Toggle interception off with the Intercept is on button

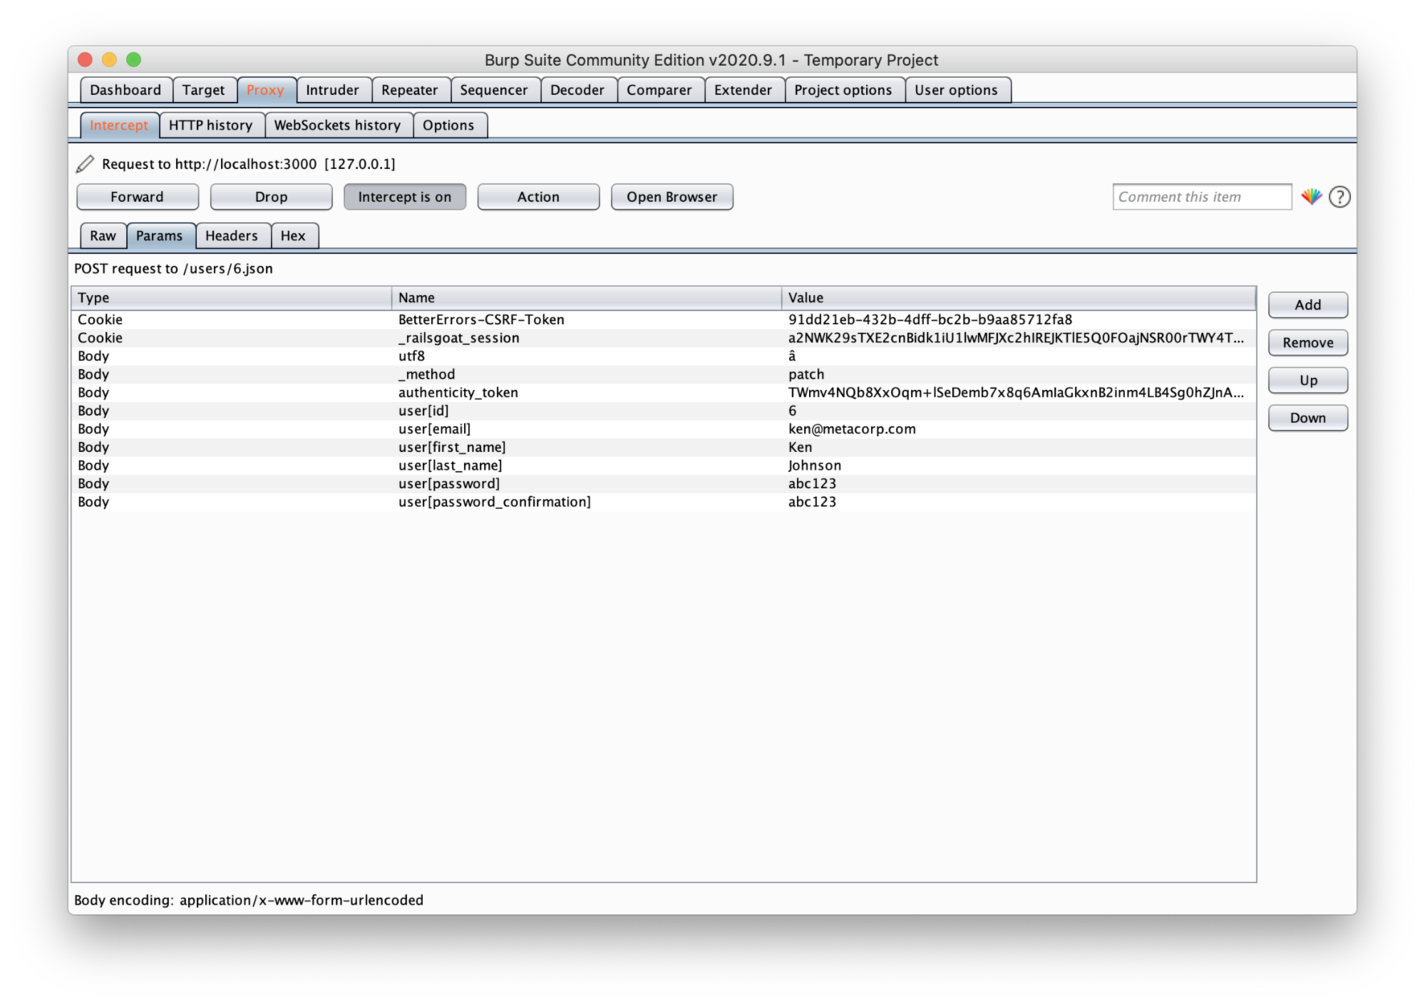[x=404, y=196]
